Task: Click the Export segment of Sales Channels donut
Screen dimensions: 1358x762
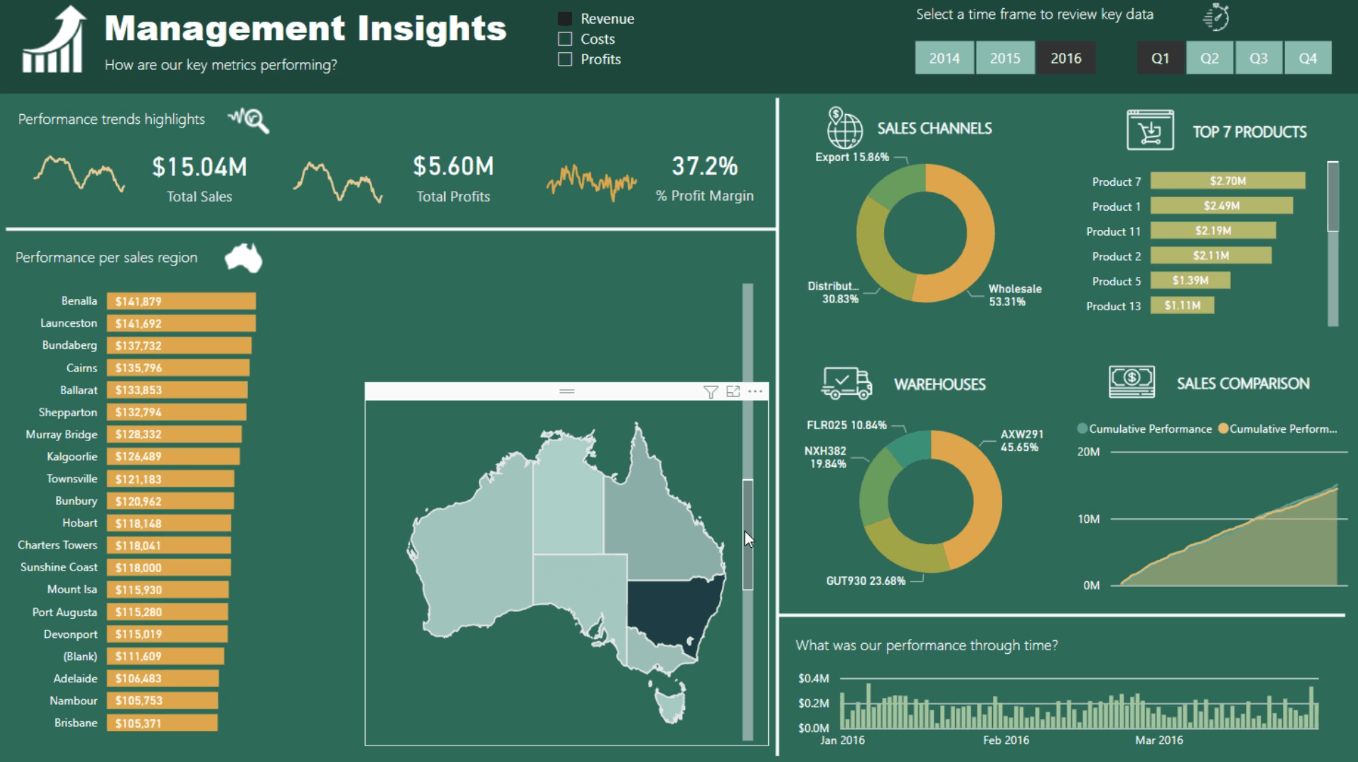Action: pos(897,185)
